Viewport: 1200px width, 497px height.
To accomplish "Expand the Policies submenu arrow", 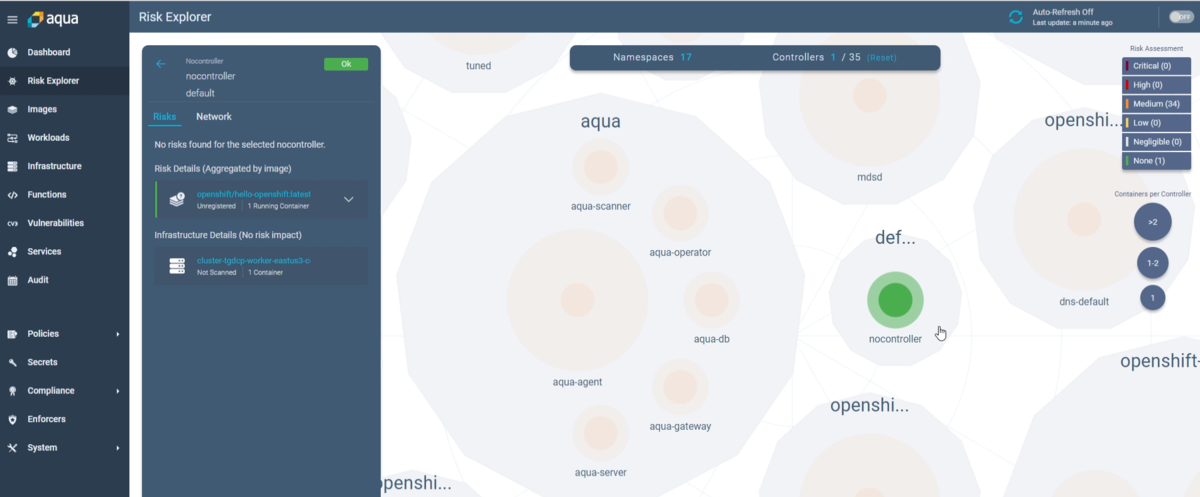I will click(x=118, y=334).
